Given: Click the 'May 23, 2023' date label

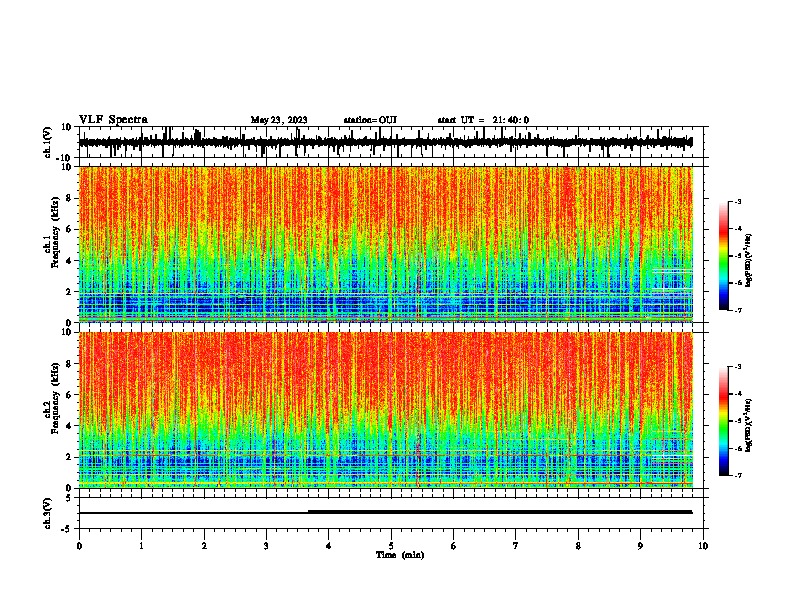Looking at the screenshot, I should coord(279,120).
